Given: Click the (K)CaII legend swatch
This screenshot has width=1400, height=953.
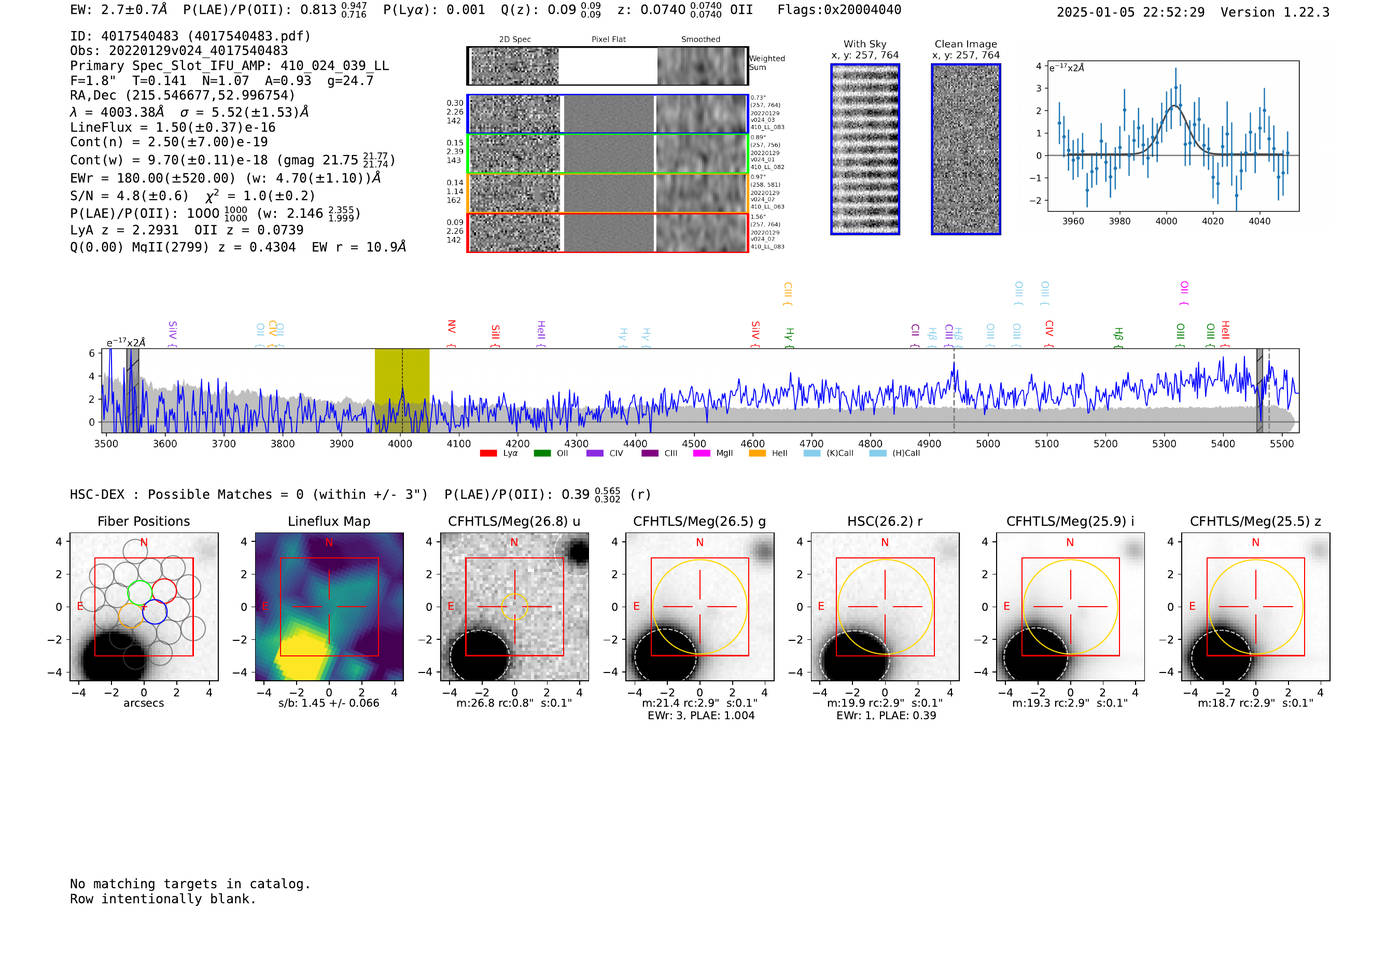Looking at the screenshot, I should click(812, 454).
